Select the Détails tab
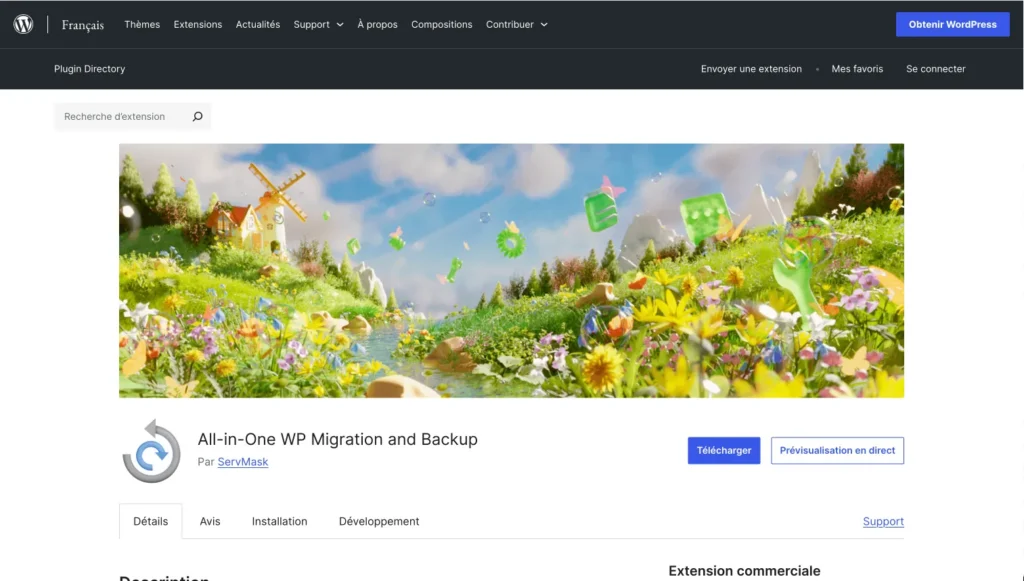The height and width of the screenshot is (581, 1024). [150, 521]
